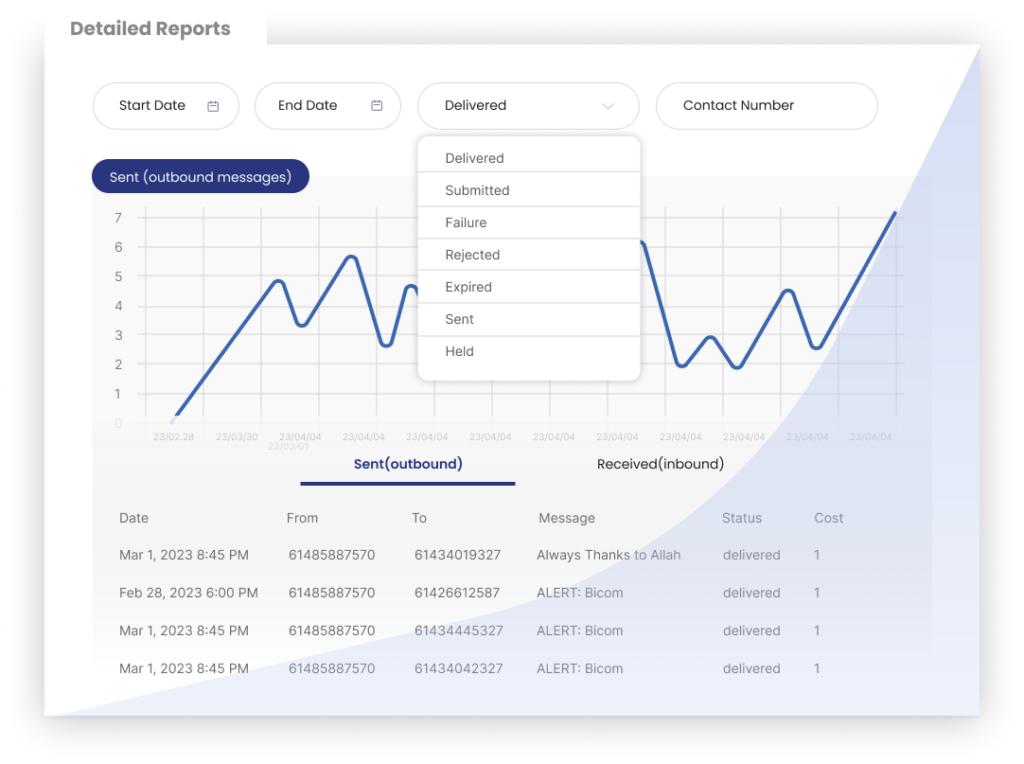Enter a number in the Contact Number field

pyautogui.click(x=766, y=105)
